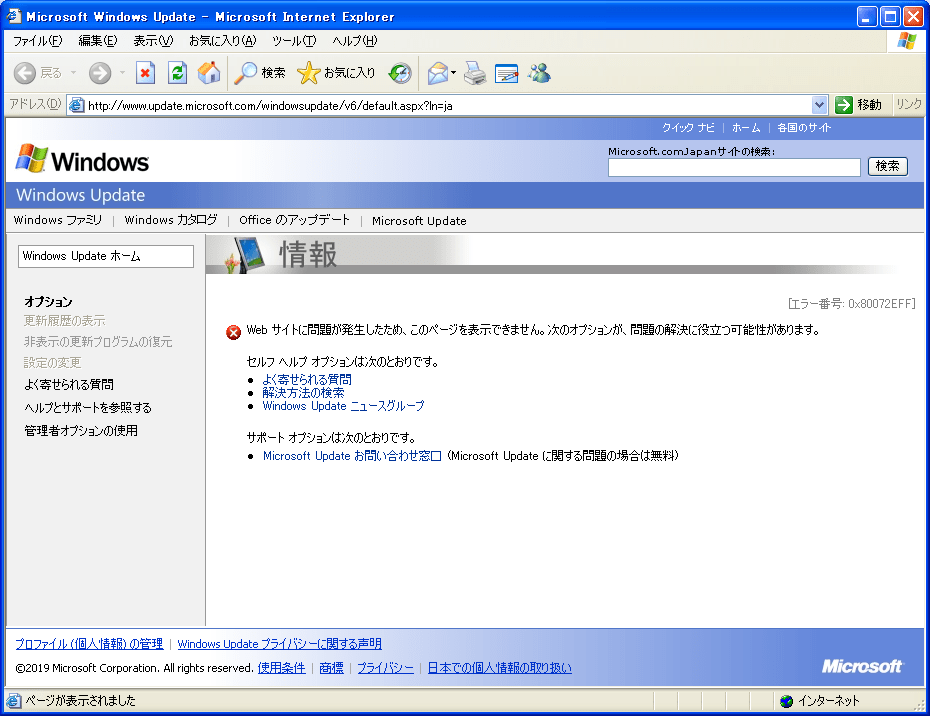
Task: Click the Stop loading icon
Action: [x=145, y=73]
